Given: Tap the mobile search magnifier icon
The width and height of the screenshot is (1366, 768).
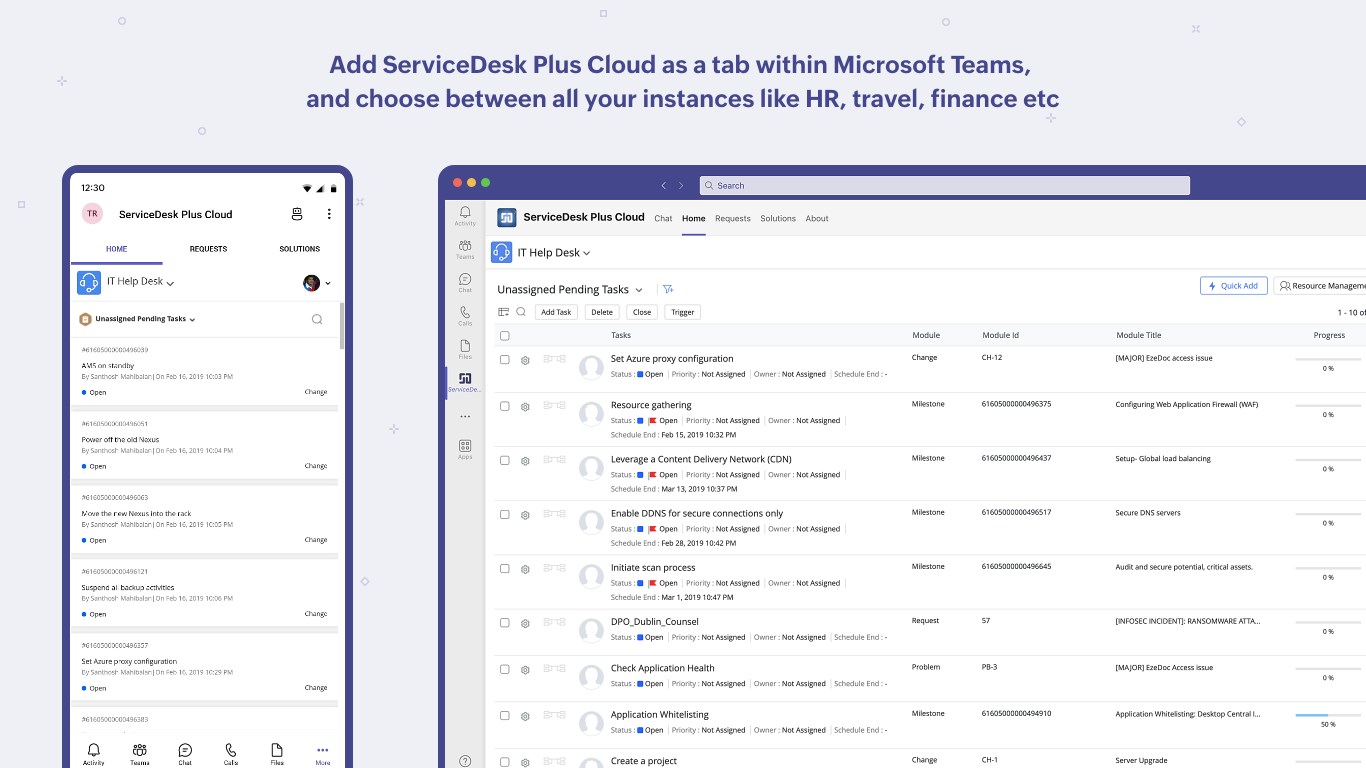Looking at the screenshot, I should point(317,319).
